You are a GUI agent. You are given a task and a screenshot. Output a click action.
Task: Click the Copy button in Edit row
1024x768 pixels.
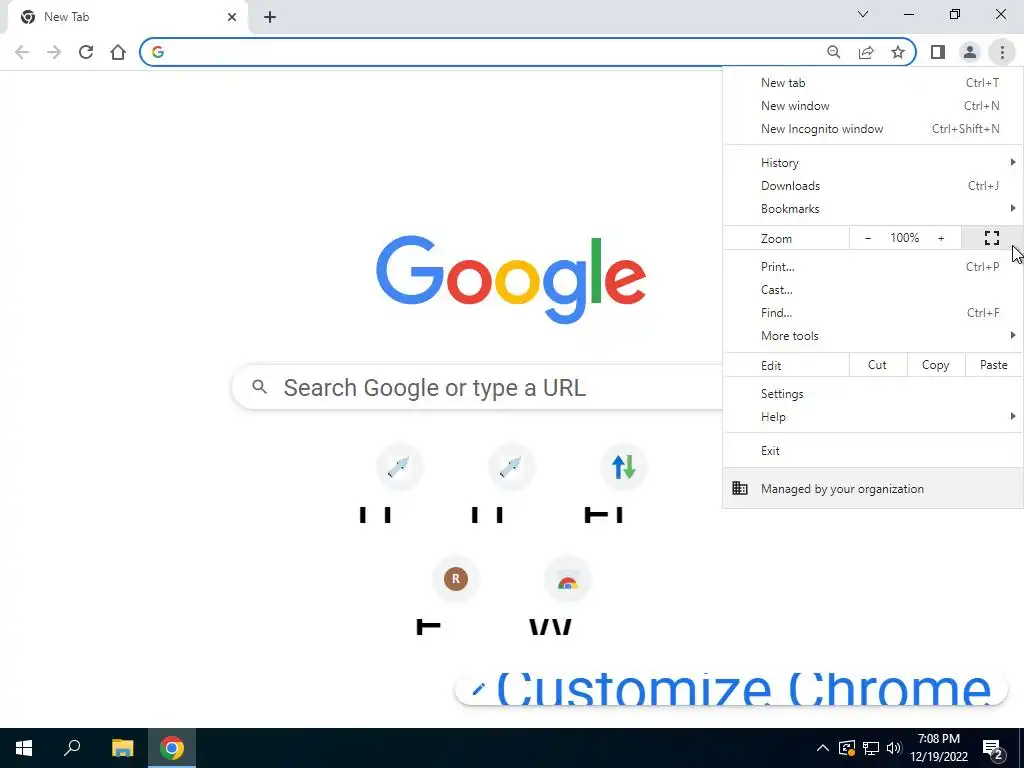pyautogui.click(x=935, y=365)
